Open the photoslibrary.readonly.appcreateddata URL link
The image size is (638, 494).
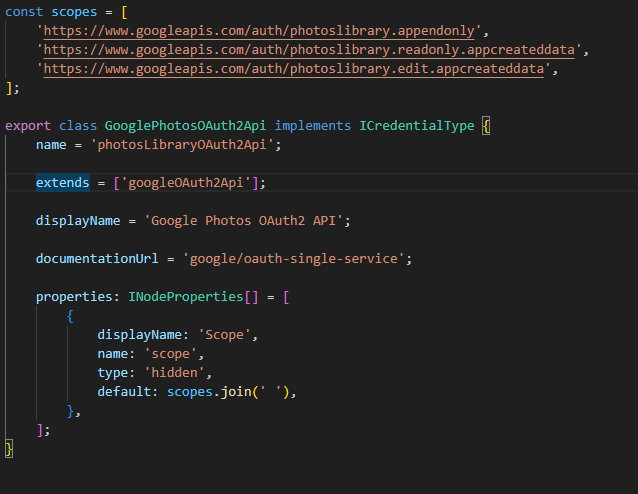[x=309, y=50]
